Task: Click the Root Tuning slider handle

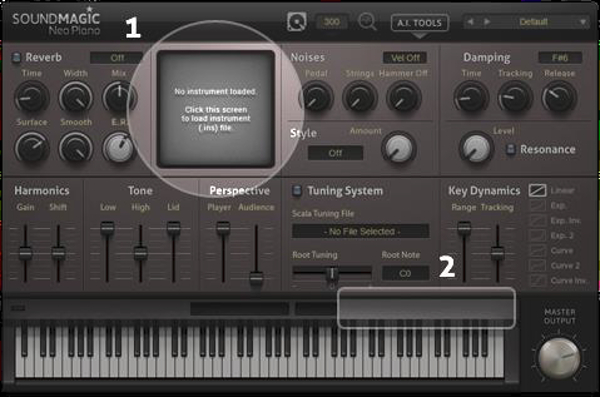Action: click(332, 273)
